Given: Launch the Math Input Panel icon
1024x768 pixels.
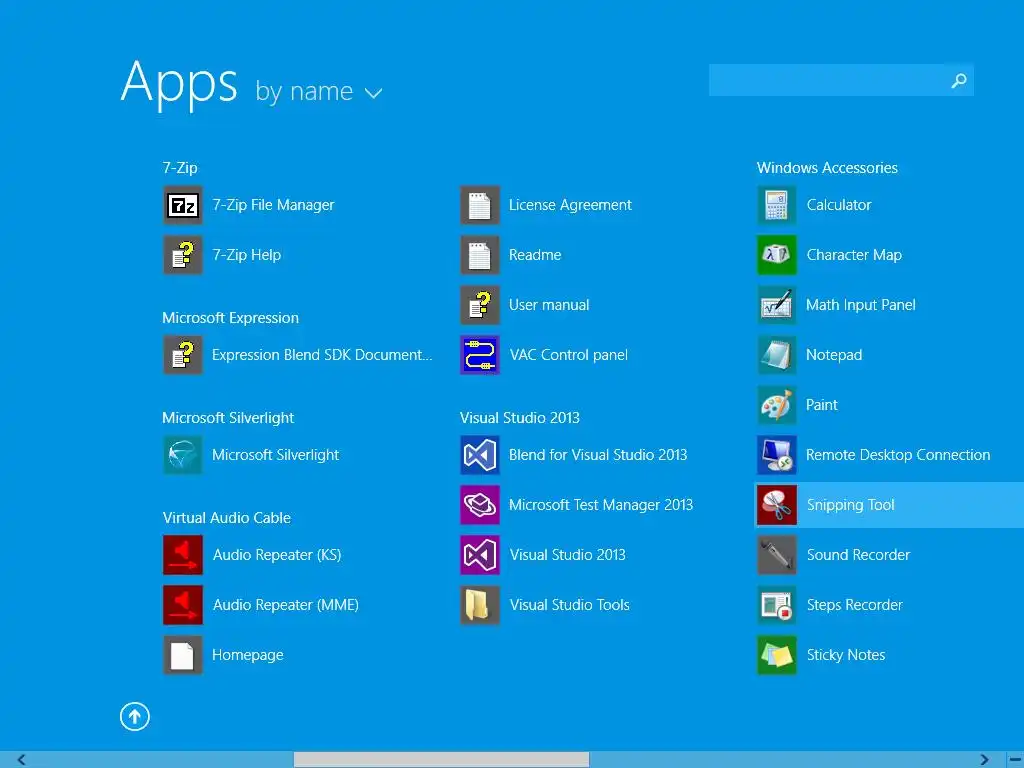Looking at the screenshot, I should 776,305.
